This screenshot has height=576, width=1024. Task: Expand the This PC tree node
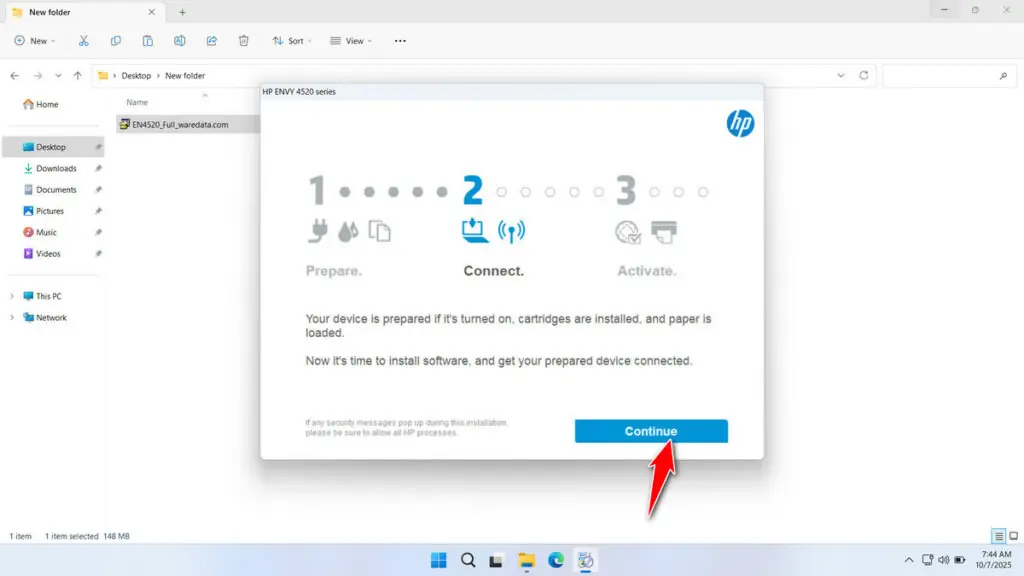[12, 296]
